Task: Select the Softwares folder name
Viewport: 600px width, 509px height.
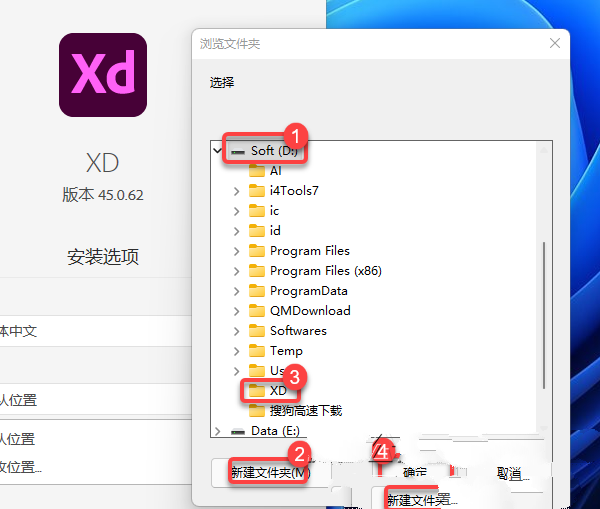Action: [298, 331]
